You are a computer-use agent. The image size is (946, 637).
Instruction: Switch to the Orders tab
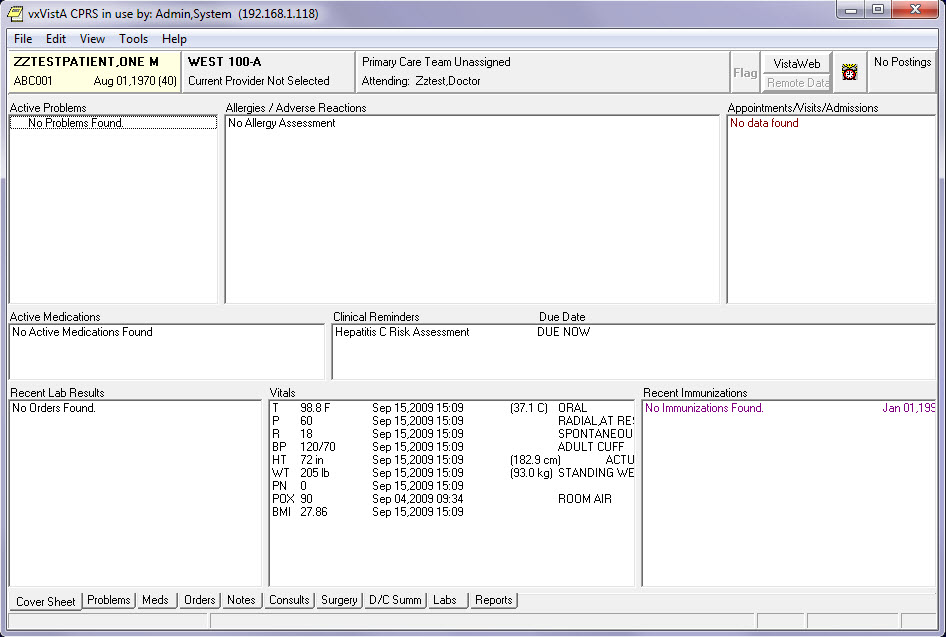[200, 600]
